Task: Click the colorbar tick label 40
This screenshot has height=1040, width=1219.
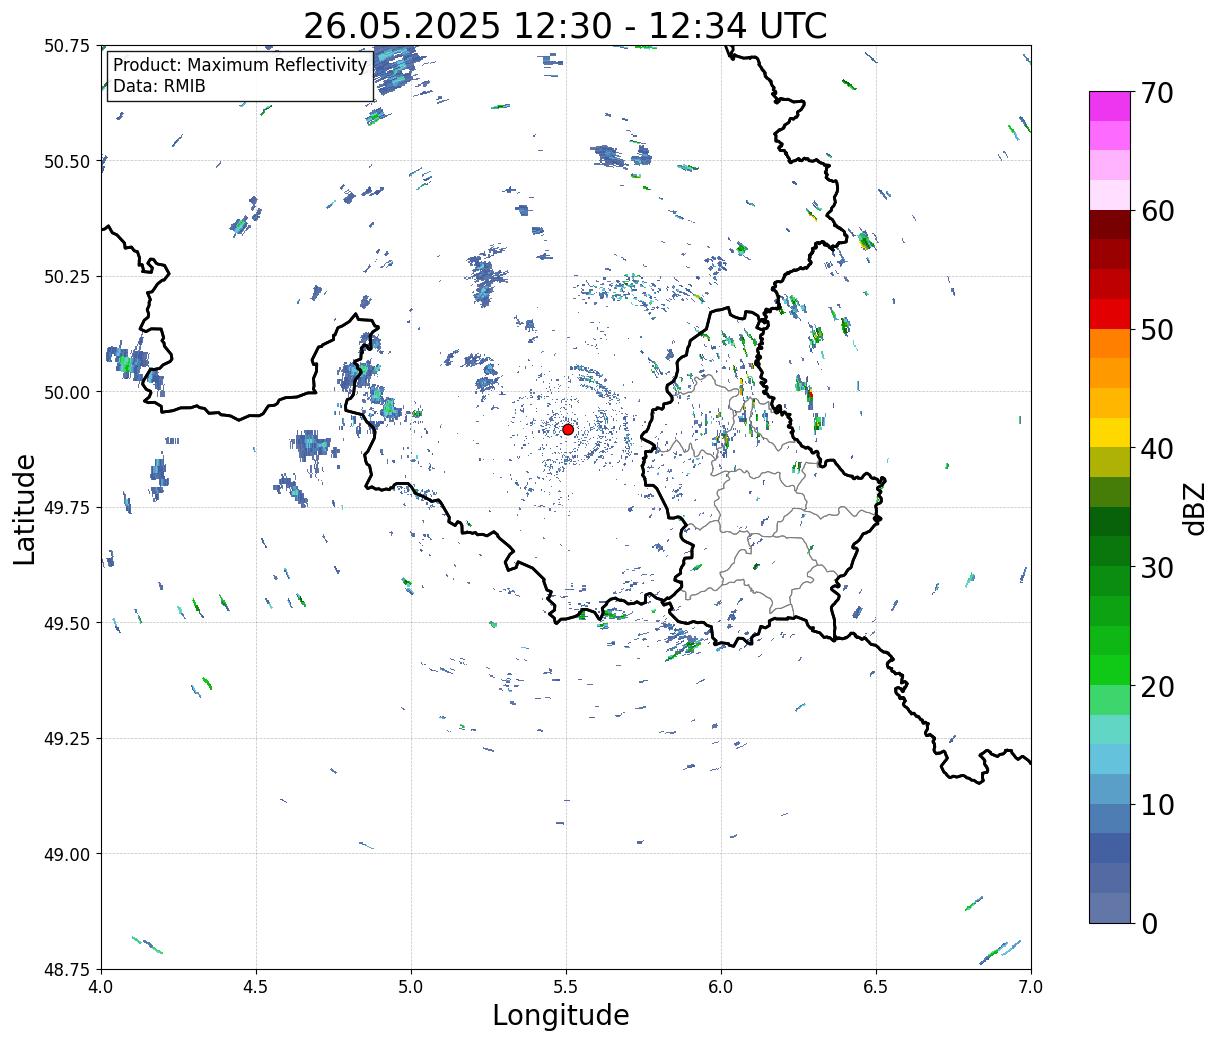Action: [x=1158, y=449]
